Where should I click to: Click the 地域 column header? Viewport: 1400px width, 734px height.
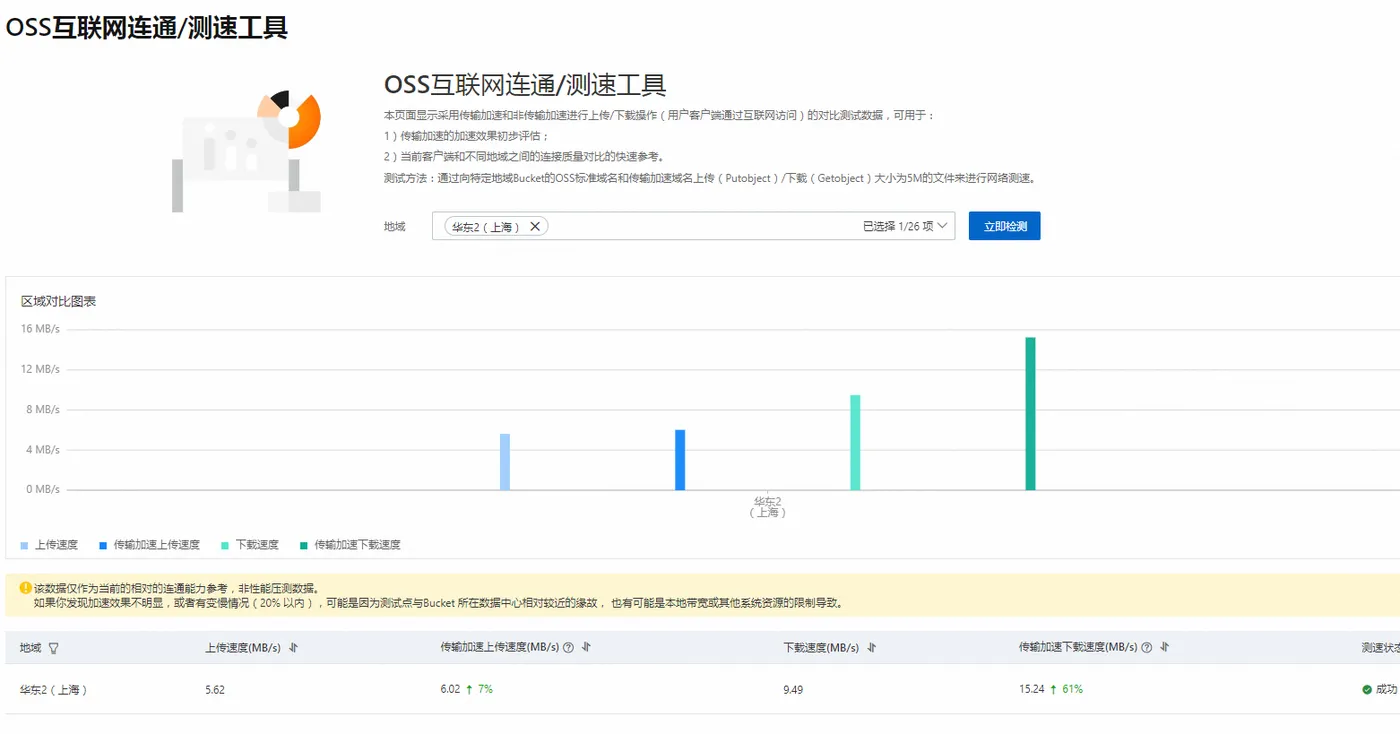[31, 648]
